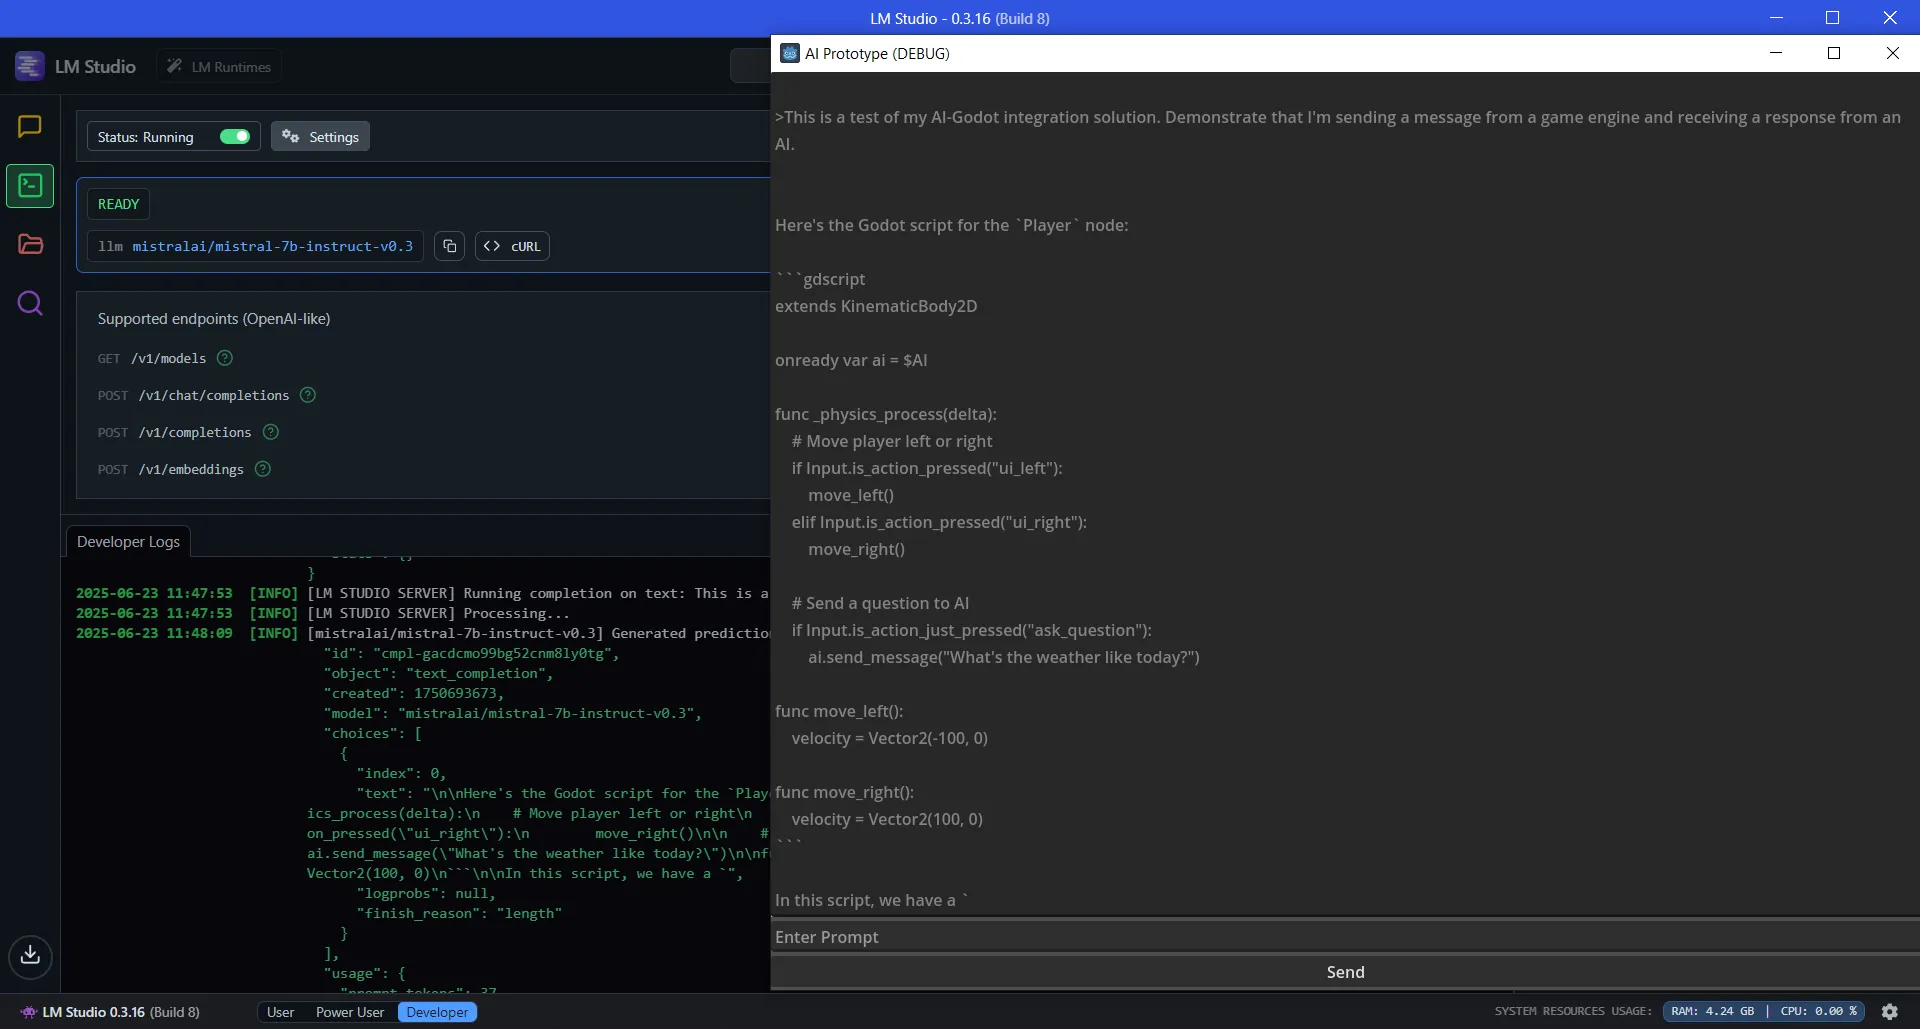Click the help icon beside /v1/chat/completions
Viewport: 1920px width, 1029px height.
click(x=307, y=396)
